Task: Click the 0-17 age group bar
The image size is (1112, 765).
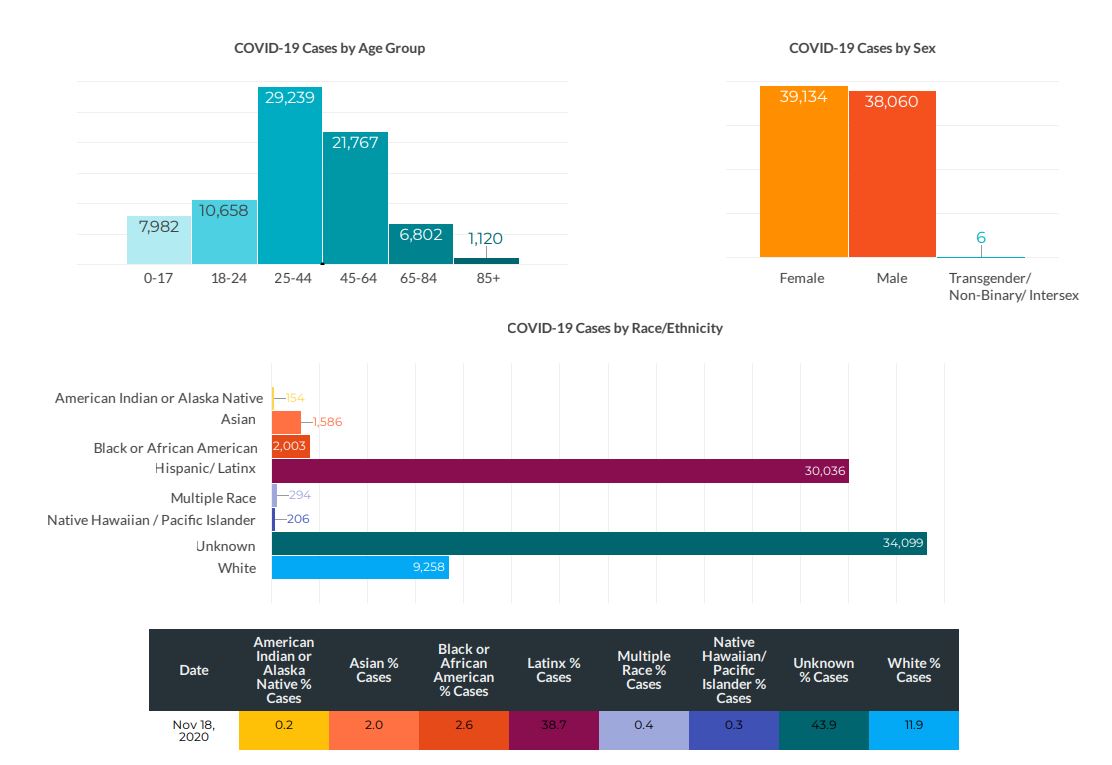Action: click(158, 241)
